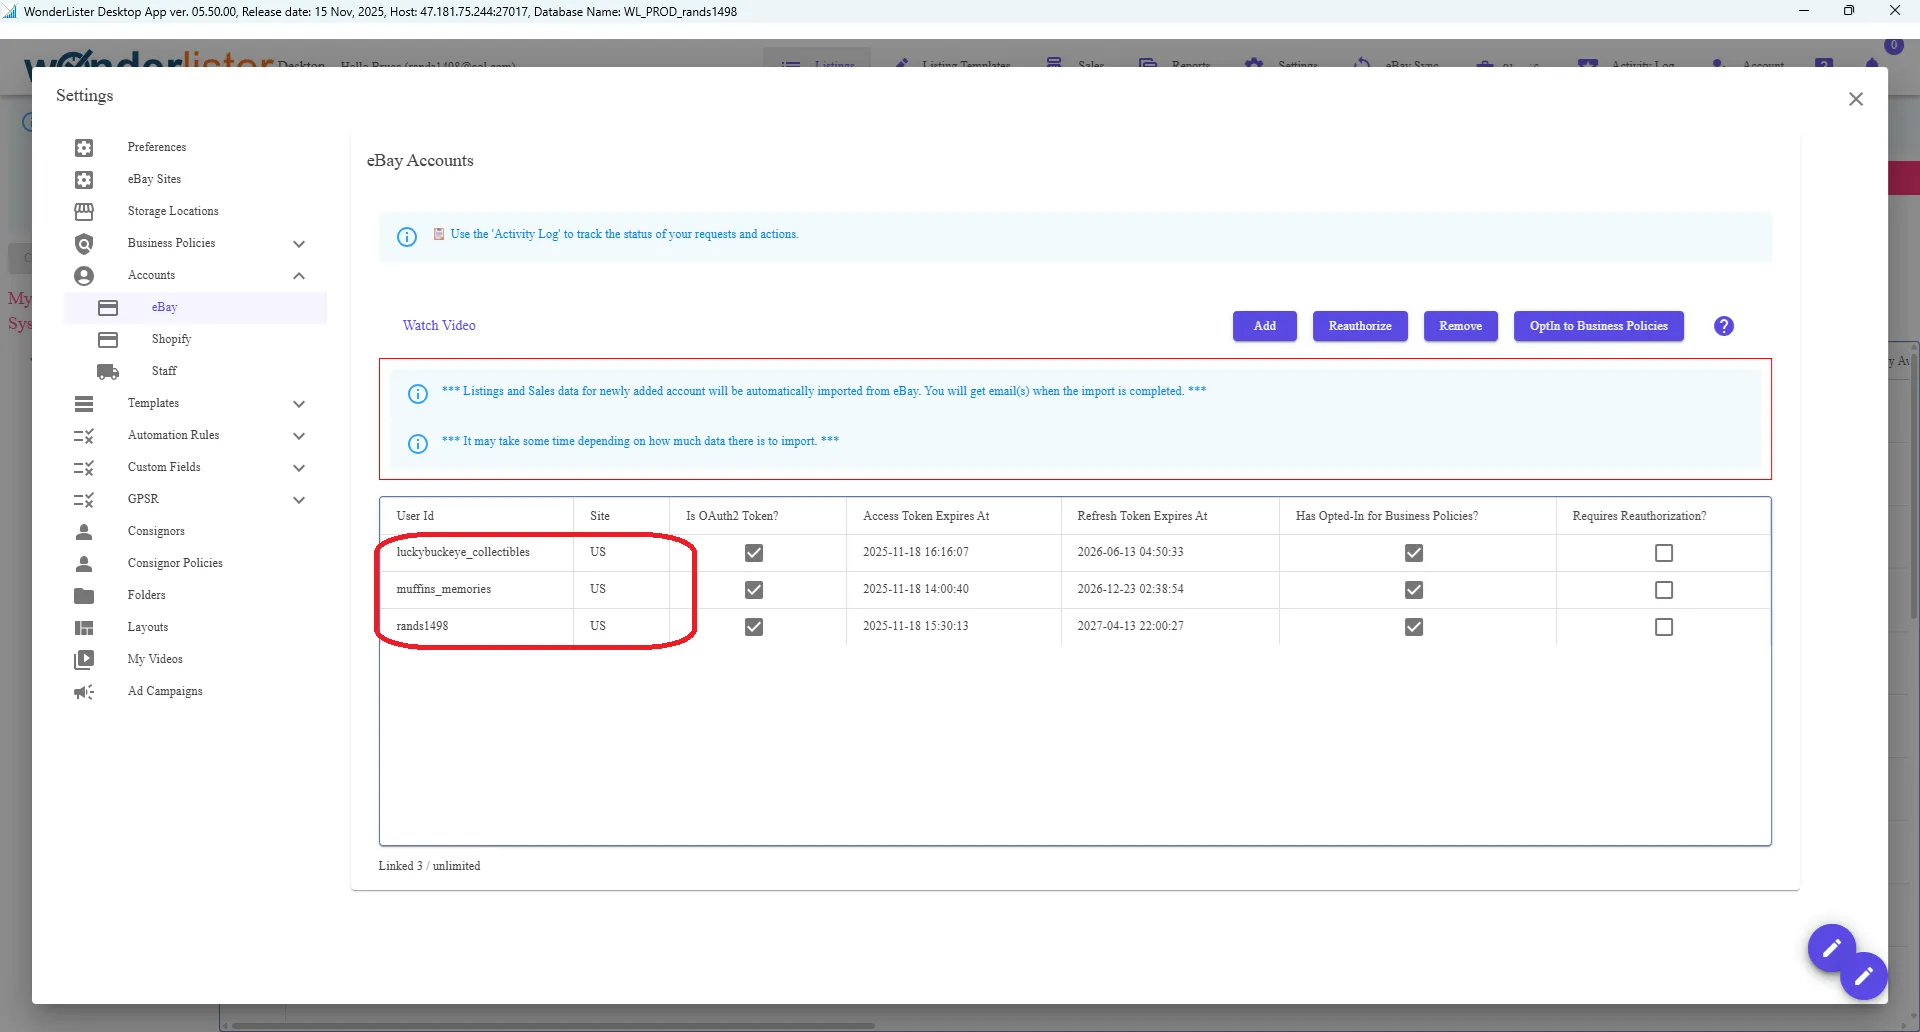Open the Folders settings section
The height and width of the screenshot is (1032, 1920).
pyautogui.click(x=85, y=595)
